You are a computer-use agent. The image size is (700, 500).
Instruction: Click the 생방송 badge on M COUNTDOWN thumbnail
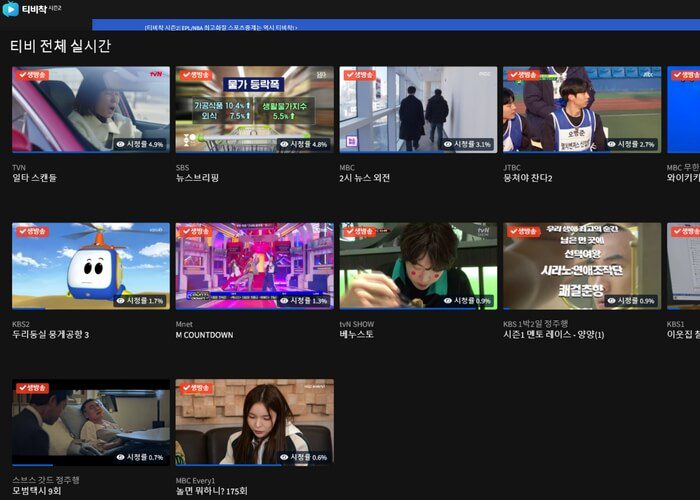195,231
